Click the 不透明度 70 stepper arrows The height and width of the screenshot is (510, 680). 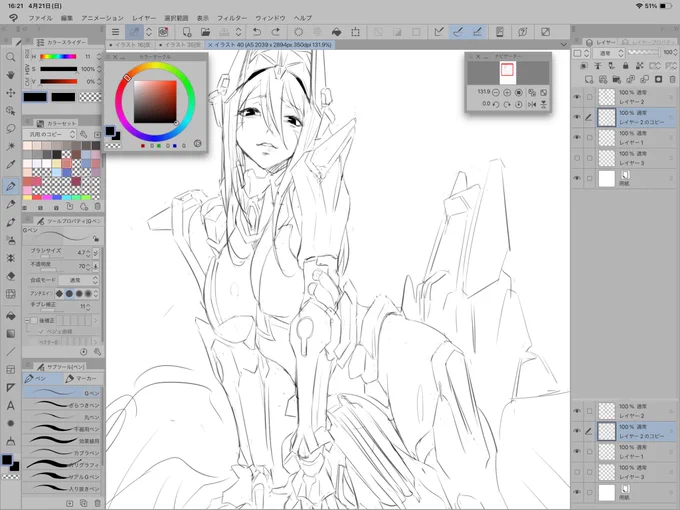tap(88, 266)
